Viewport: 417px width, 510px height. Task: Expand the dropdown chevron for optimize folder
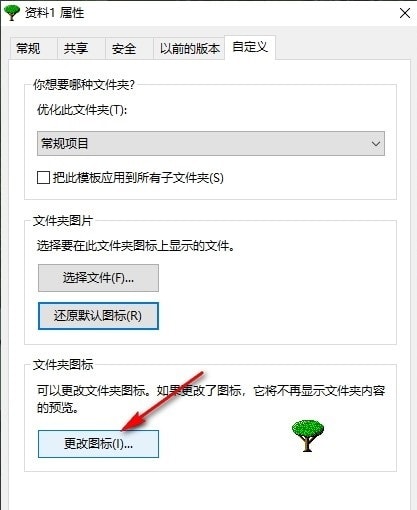(x=376, y=144)
